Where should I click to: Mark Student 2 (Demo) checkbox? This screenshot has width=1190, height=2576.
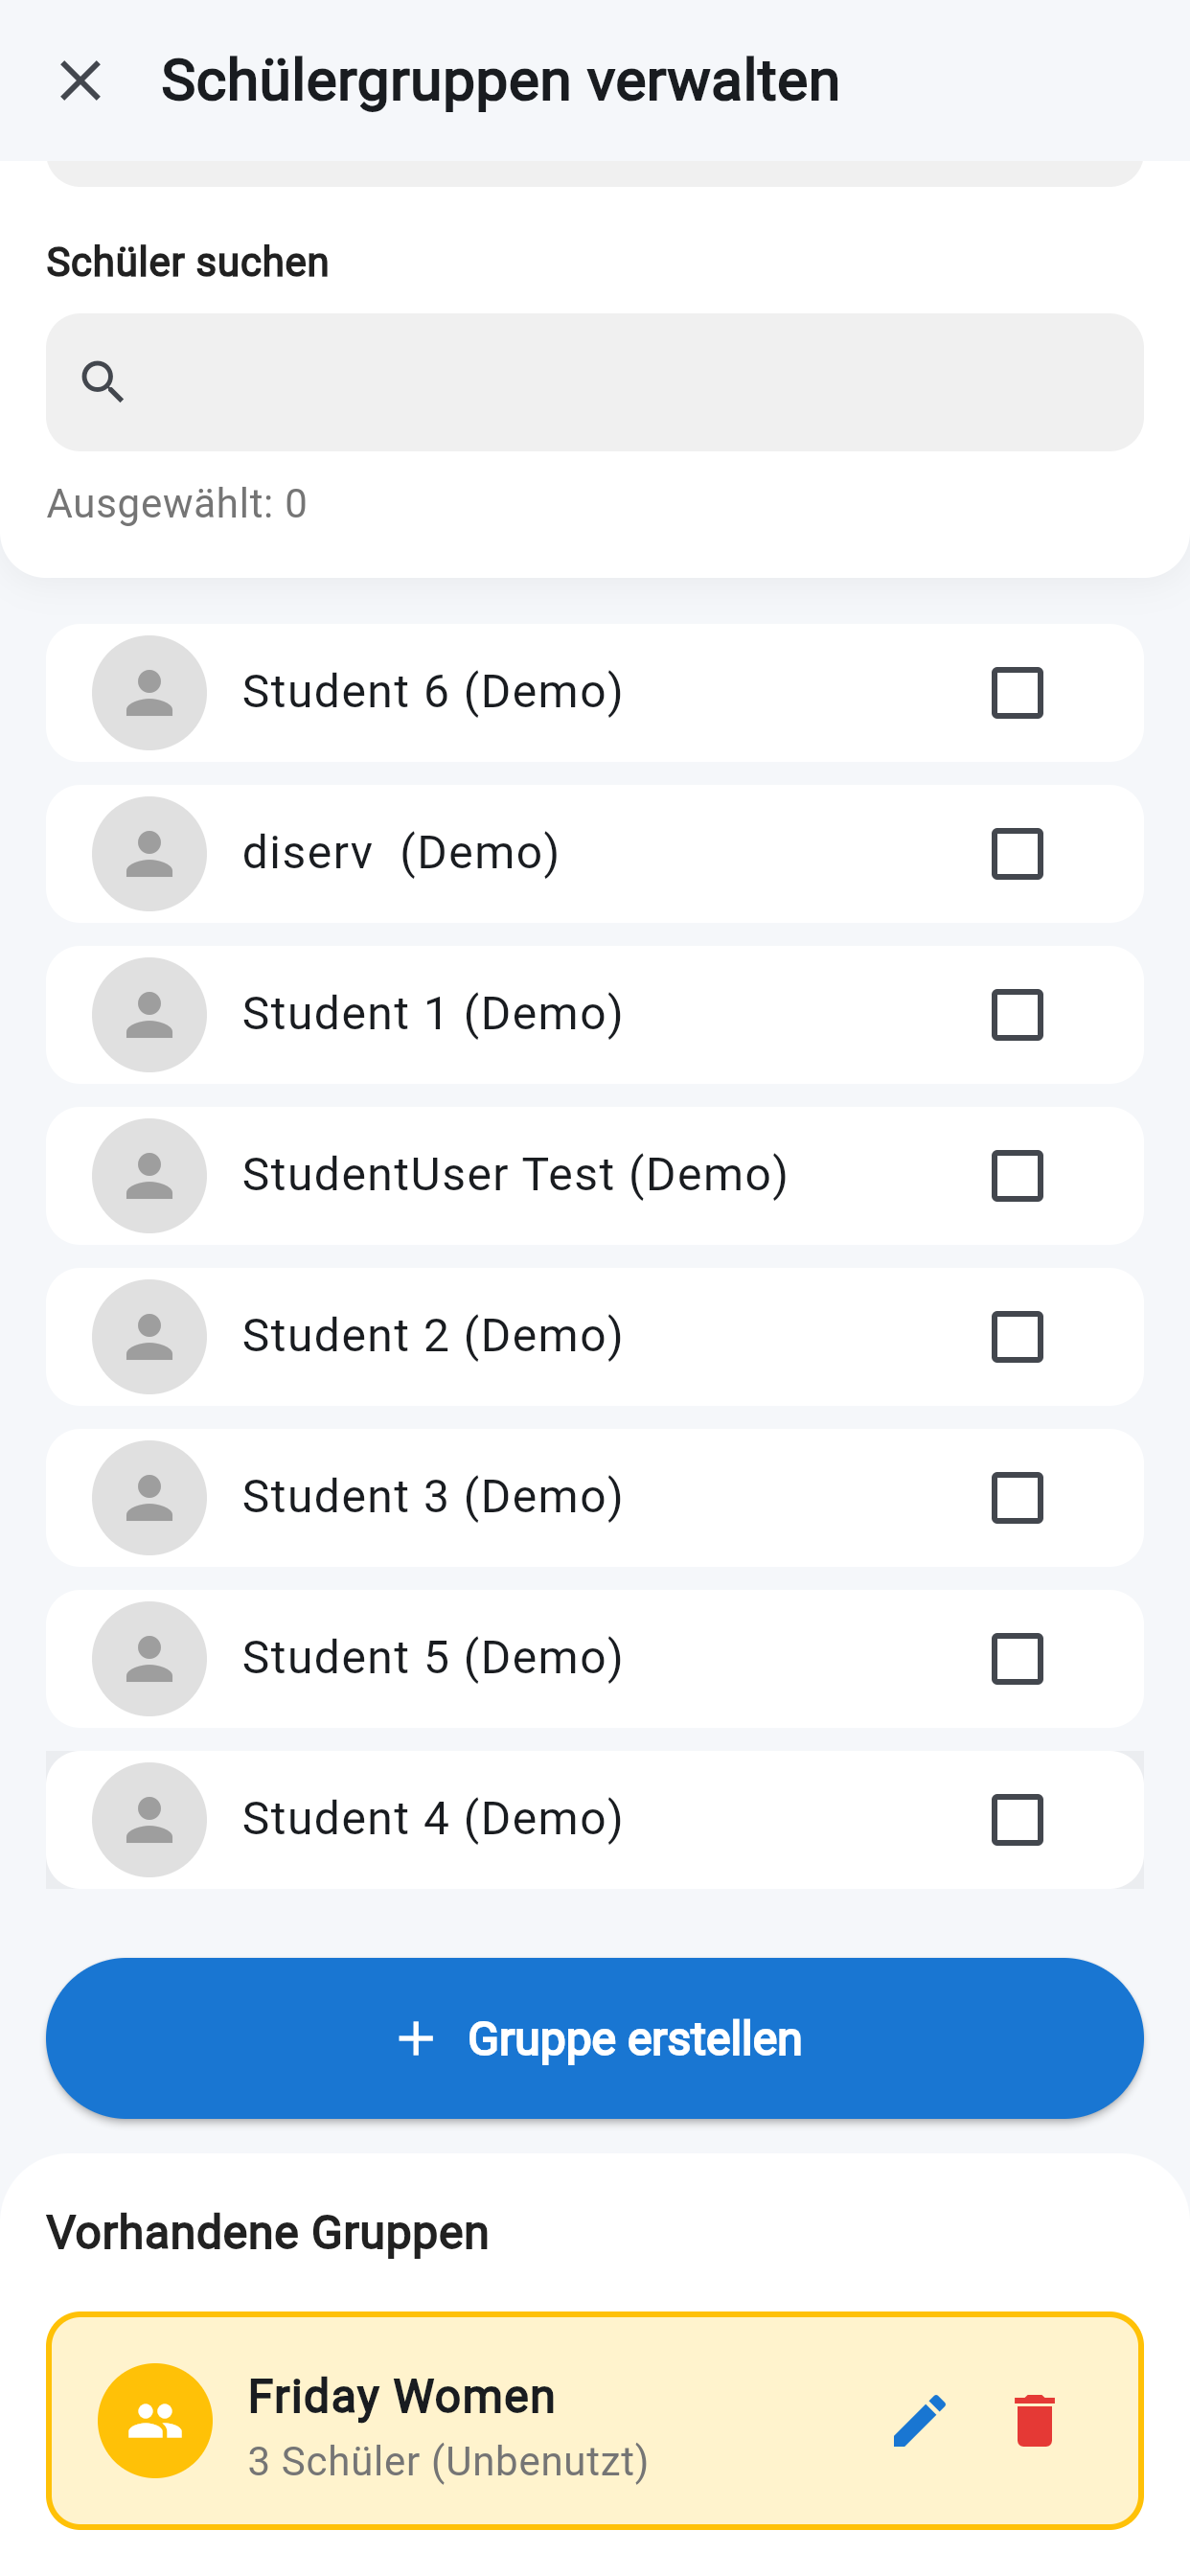coord(1016,1337)
